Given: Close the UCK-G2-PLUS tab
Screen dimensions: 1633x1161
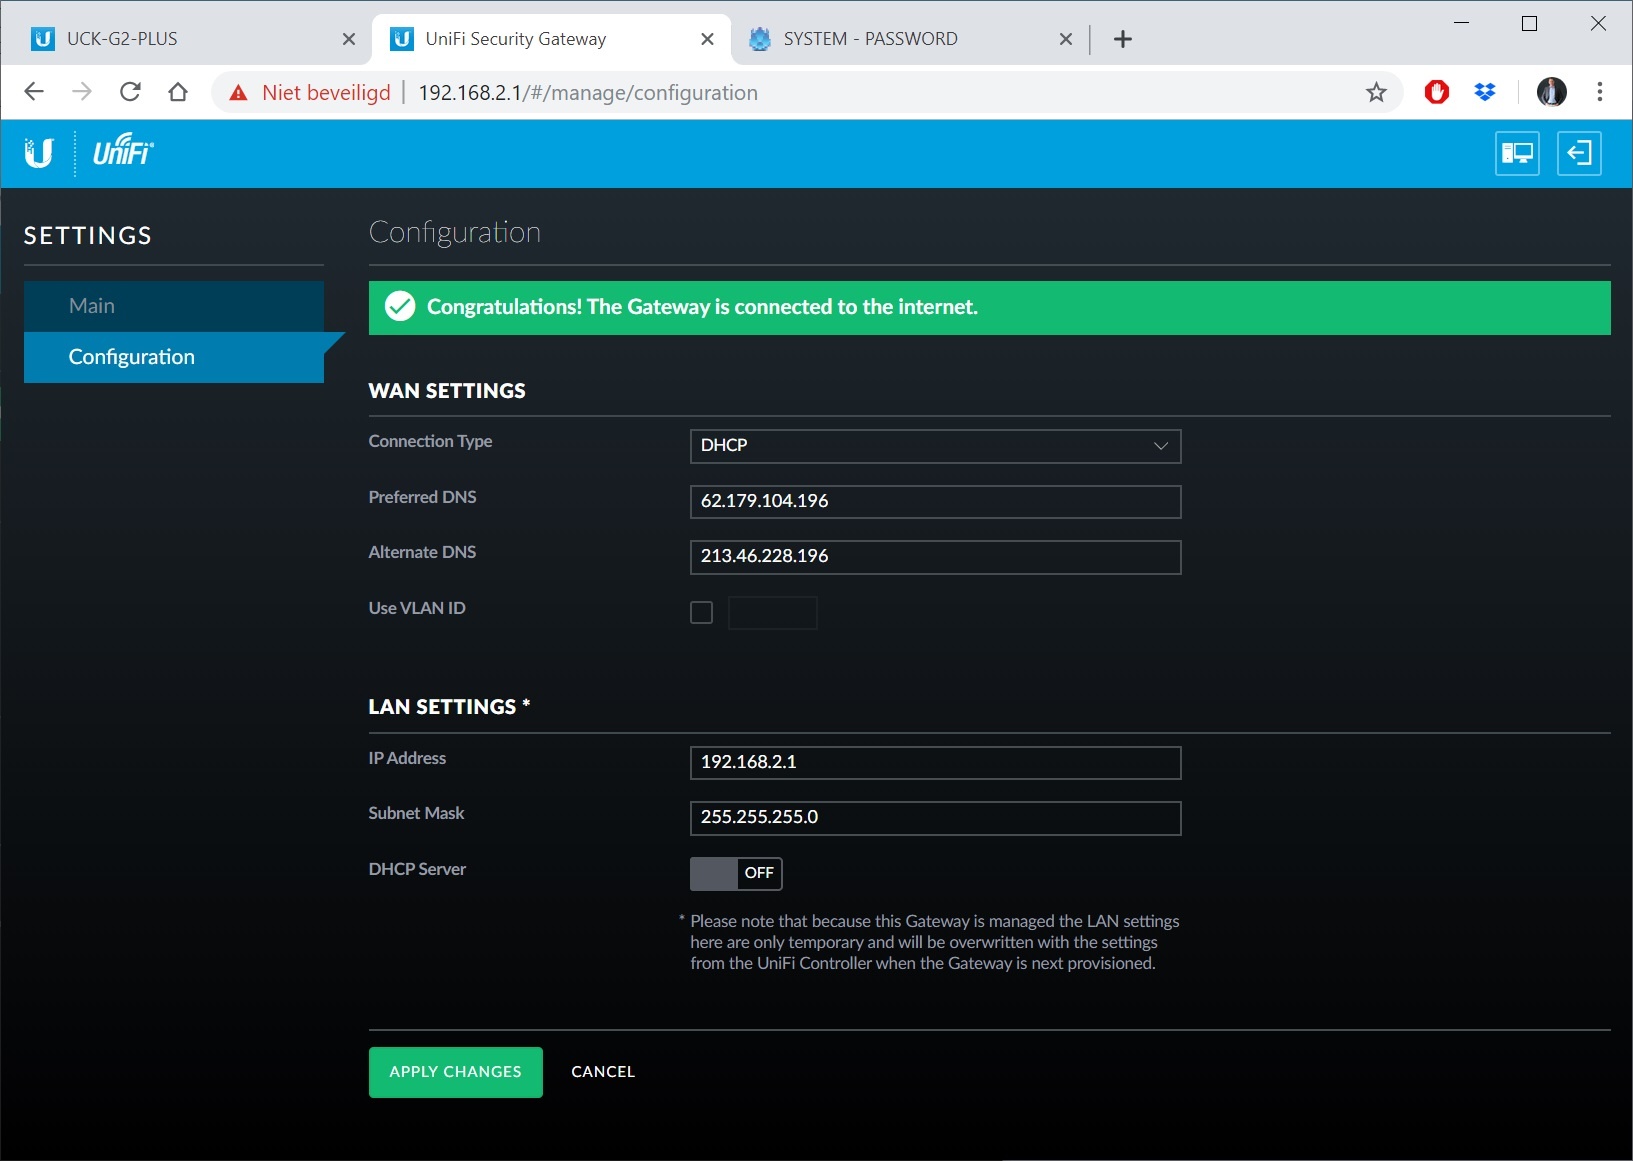Looking at the screenshot, I should pos(349,39).
